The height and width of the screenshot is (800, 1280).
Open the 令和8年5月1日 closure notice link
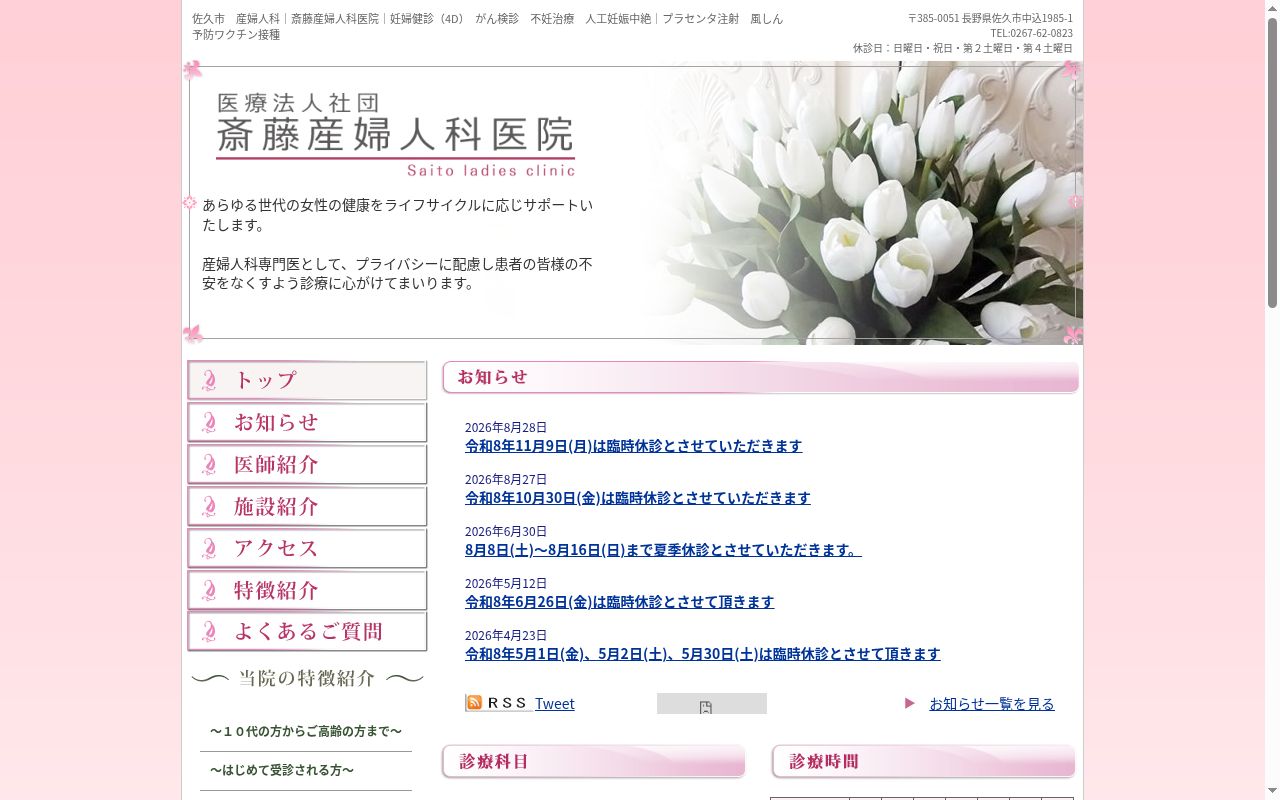click(x=702, y=654)
